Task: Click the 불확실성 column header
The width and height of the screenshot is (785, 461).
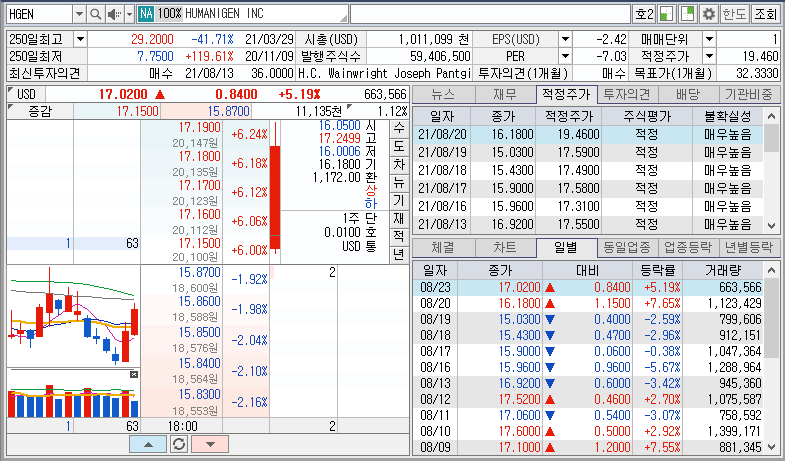Action: click(x=727, y=117)
